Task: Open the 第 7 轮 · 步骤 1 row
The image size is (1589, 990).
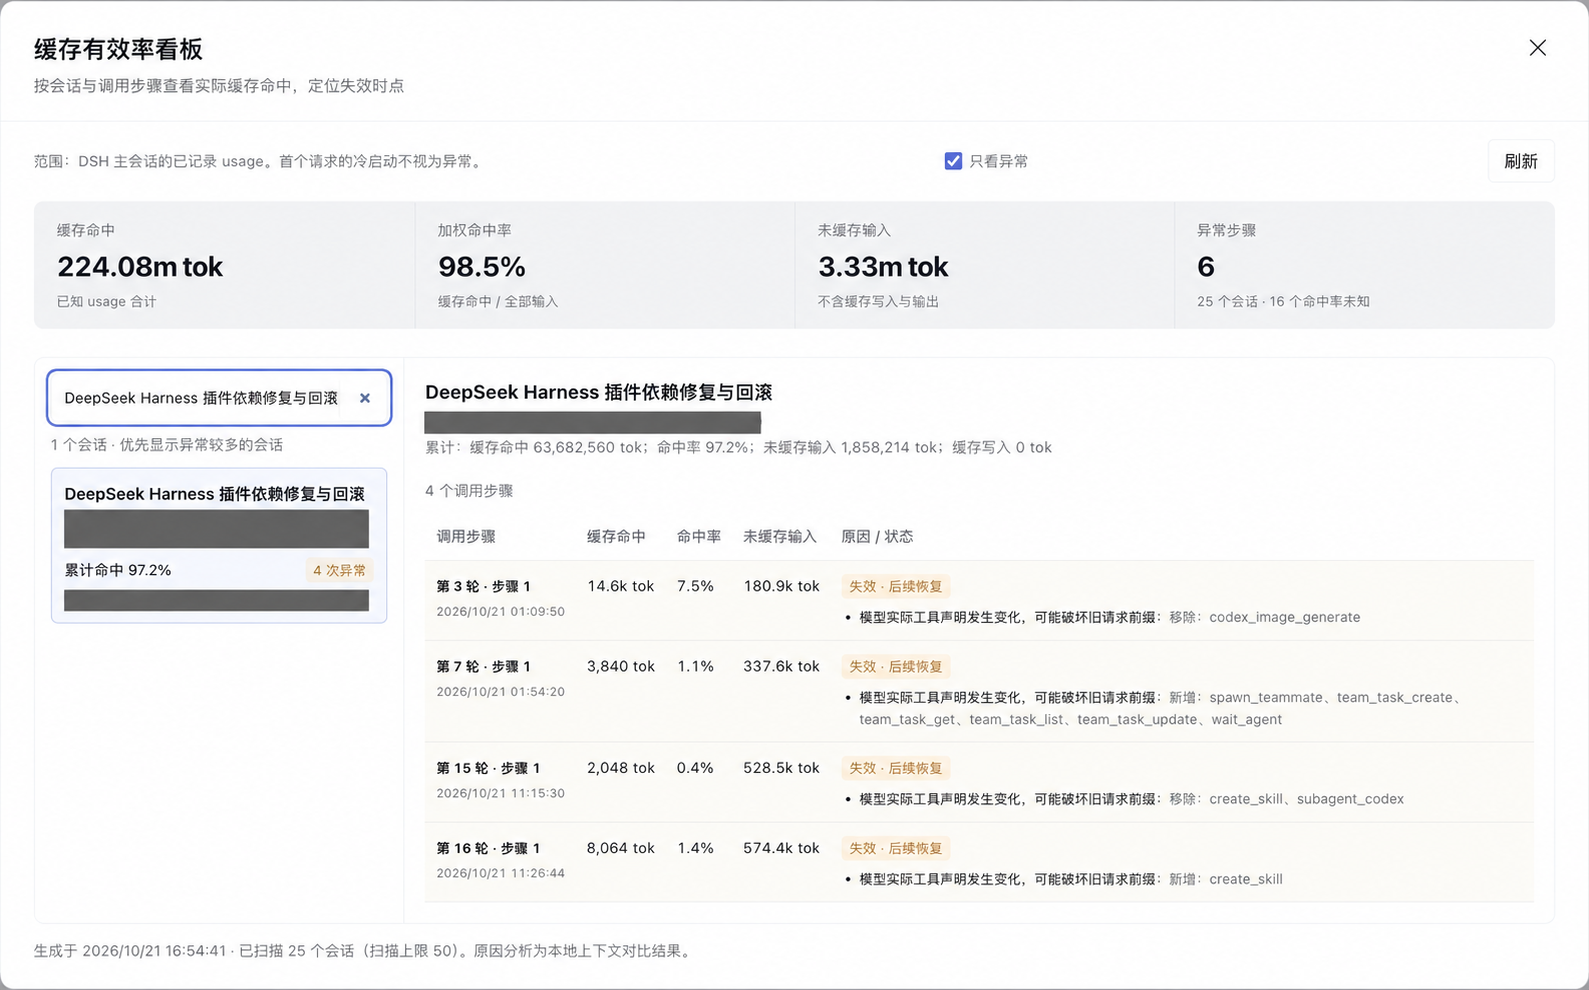Action: (979, 691)
